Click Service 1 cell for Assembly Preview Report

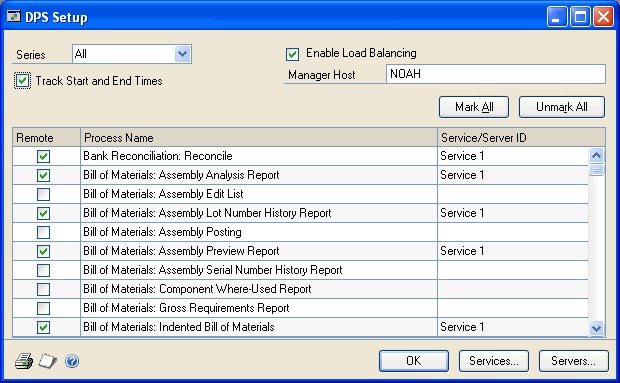point(513,251)
